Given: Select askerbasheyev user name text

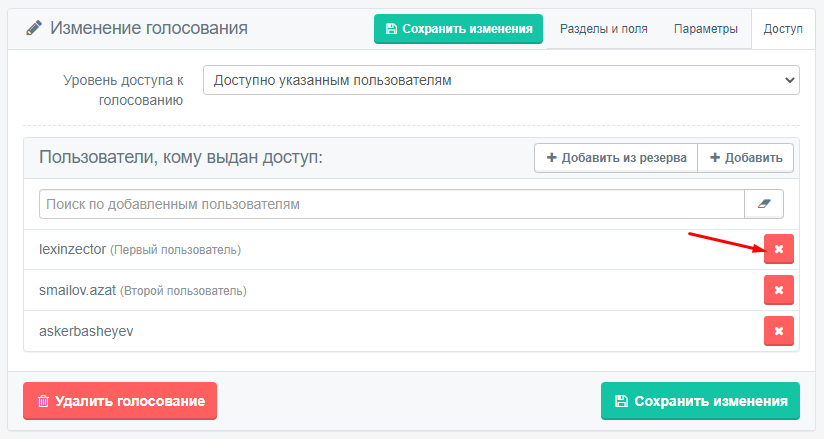Looking at the screenshot, I should coord(86,331).
